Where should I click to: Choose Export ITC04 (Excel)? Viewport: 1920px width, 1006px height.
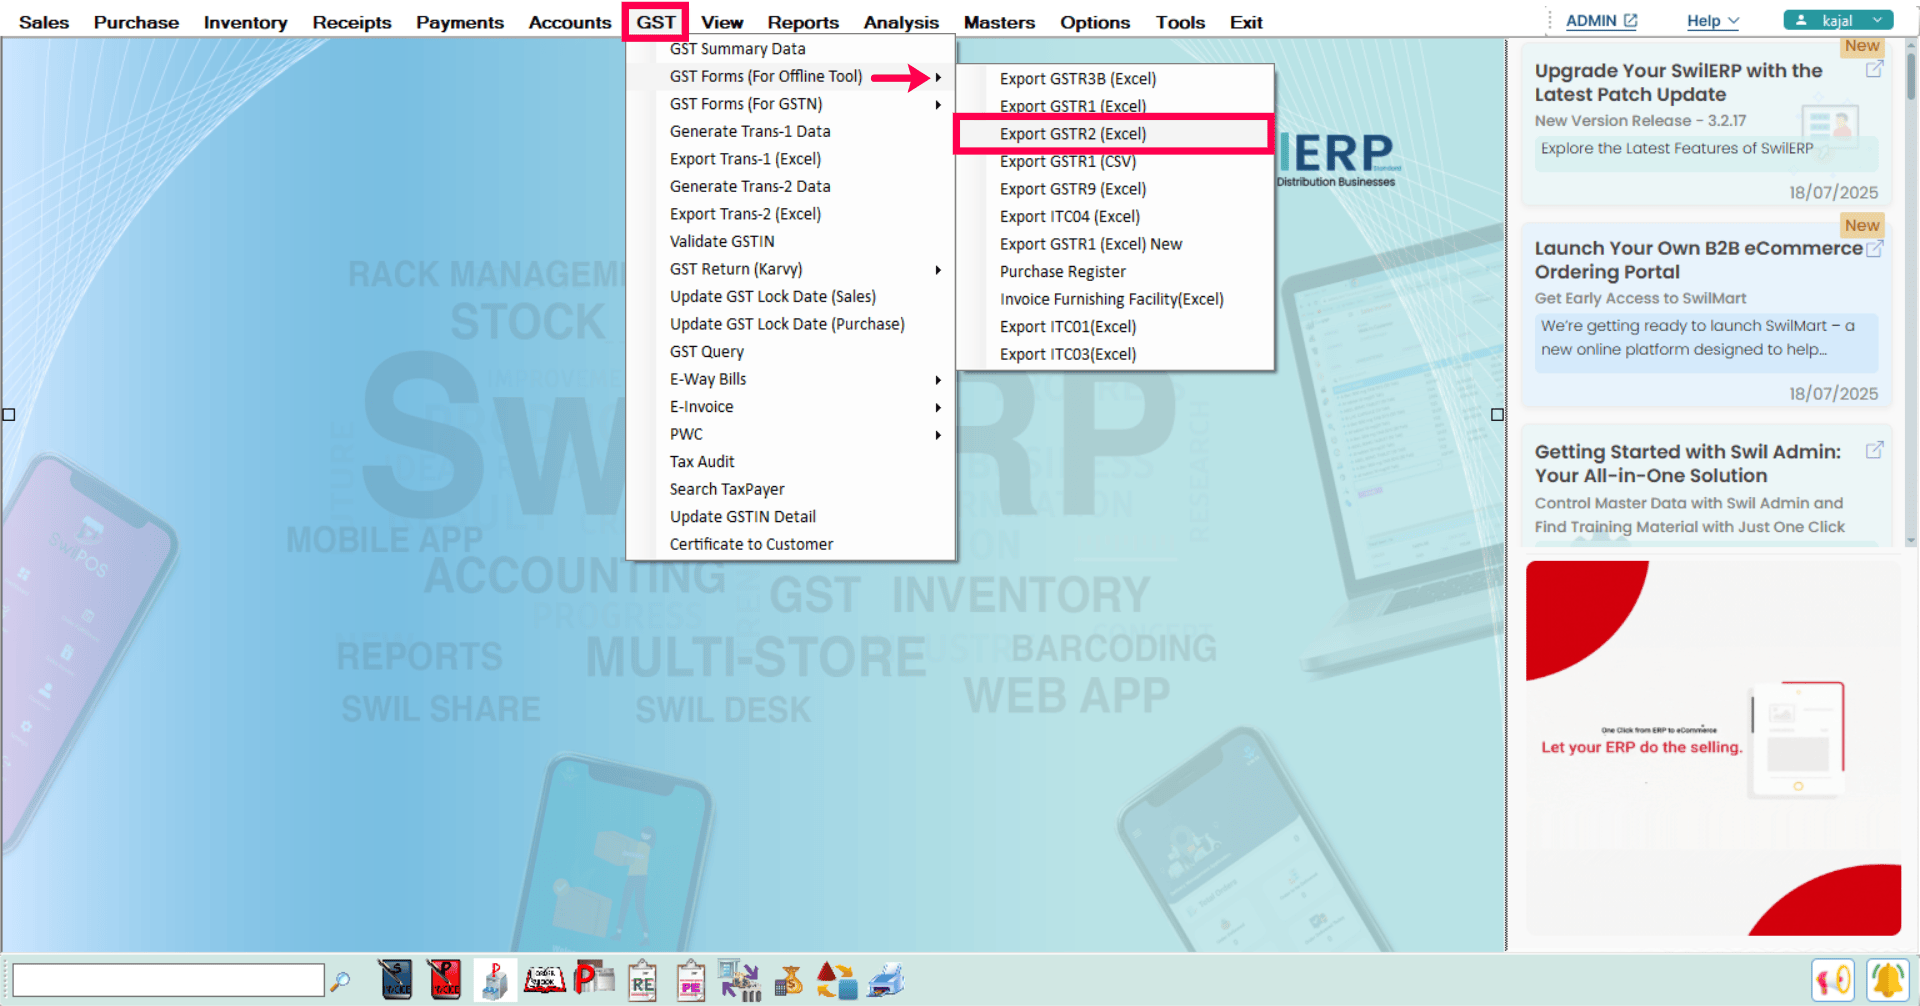[1115, 217]
